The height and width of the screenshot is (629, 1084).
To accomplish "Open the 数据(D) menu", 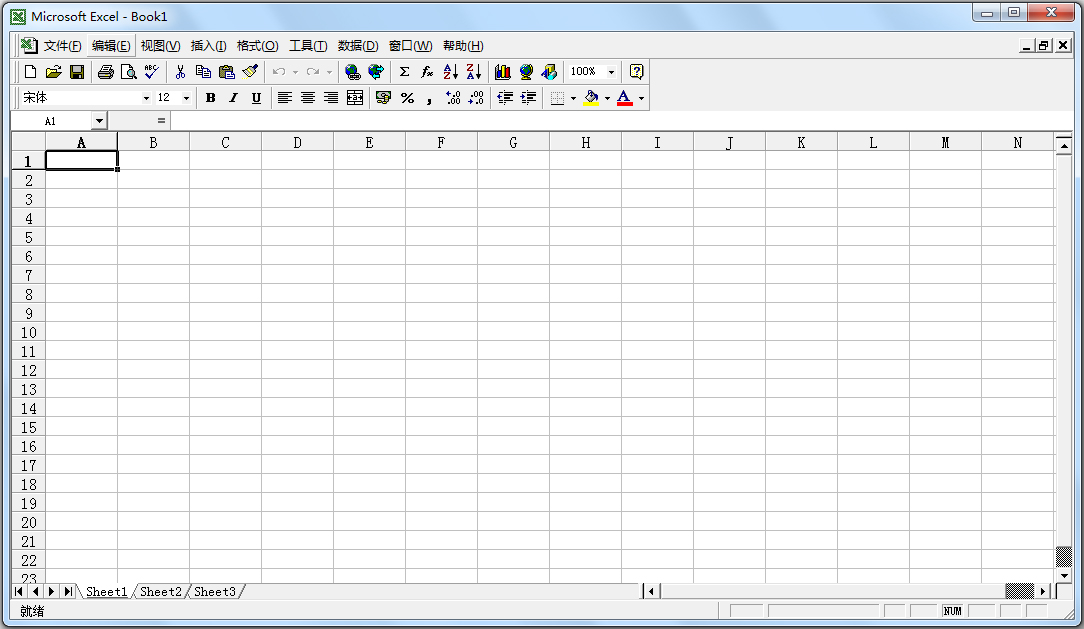I will click(x=358, y=46).
